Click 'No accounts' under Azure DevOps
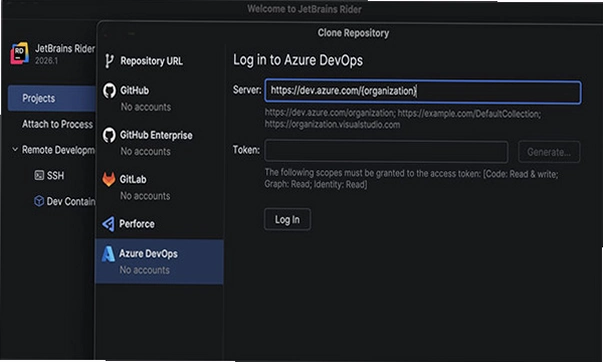 144,270
